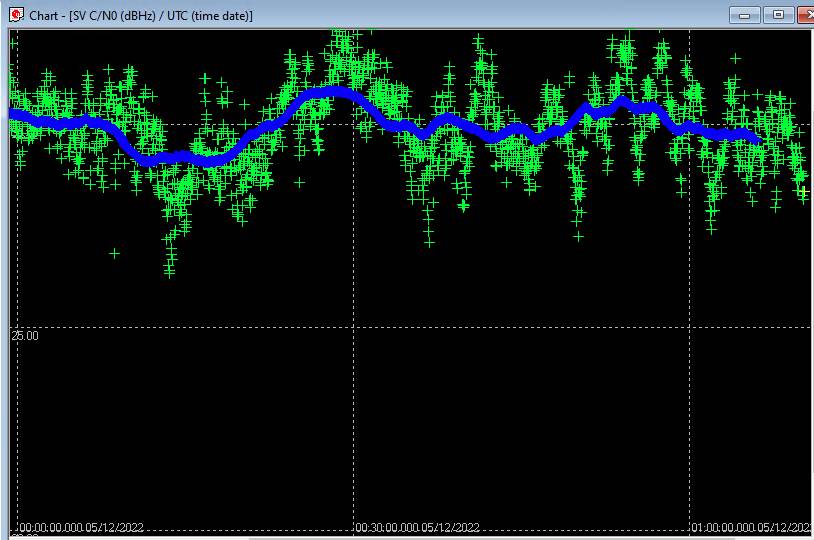Click the yellow marker at chart's right edge
This screenshot has width=814, height=540.
point(805,190)
